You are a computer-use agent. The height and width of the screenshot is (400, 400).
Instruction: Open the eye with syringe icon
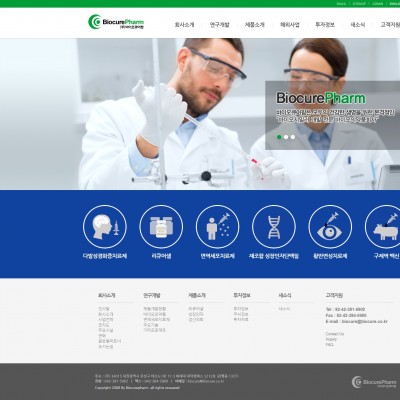pyautogui.click(x=330, y=227)
